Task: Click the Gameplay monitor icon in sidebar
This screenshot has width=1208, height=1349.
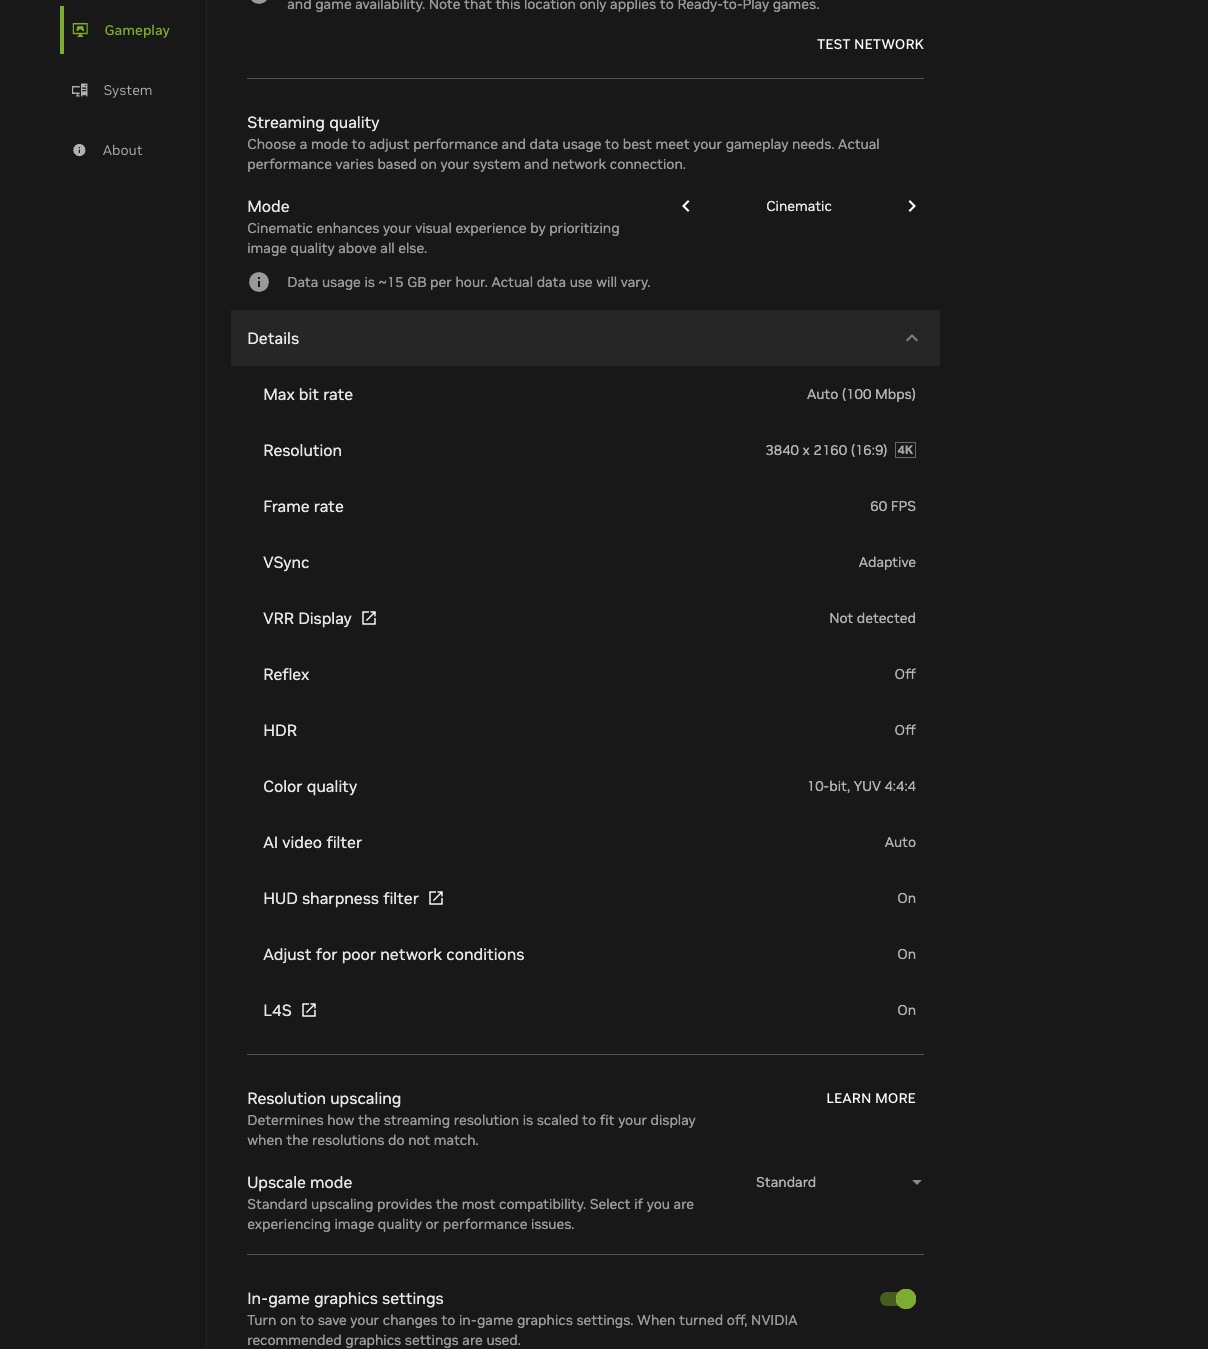Action: [80, 30]
